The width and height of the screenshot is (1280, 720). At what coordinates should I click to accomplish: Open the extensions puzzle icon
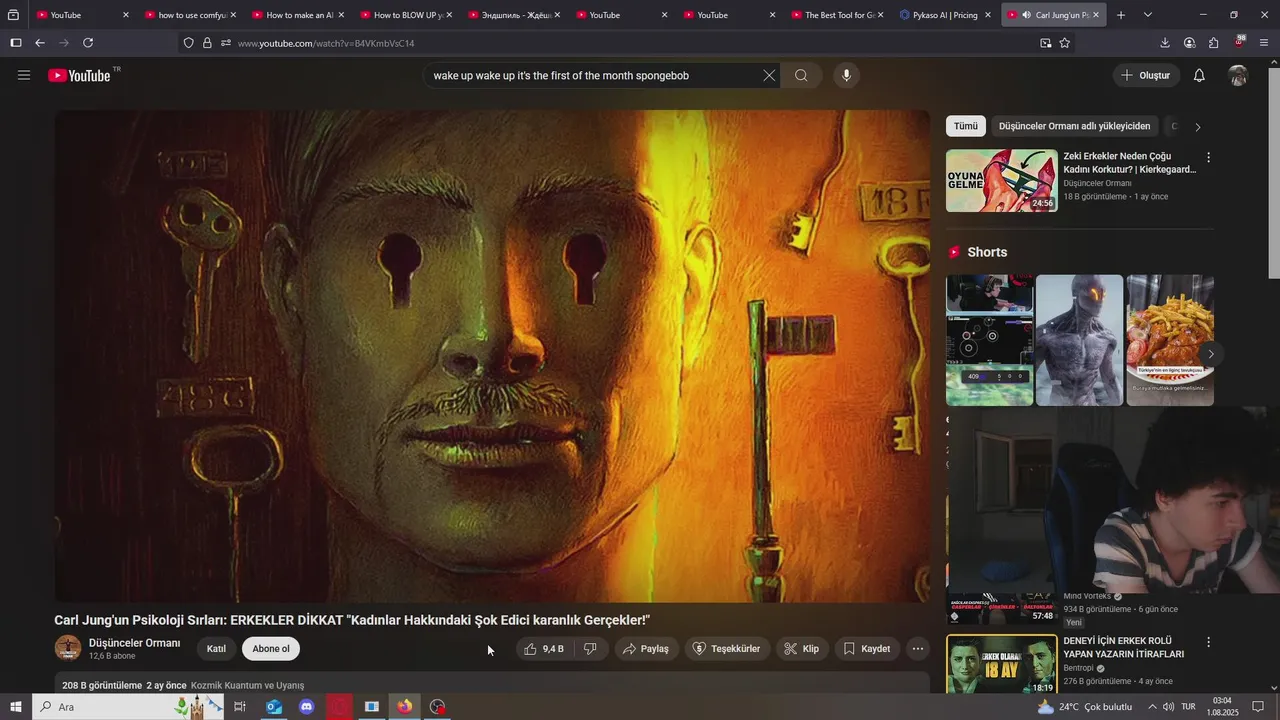pyautogui.click(x=1213, y=43)
